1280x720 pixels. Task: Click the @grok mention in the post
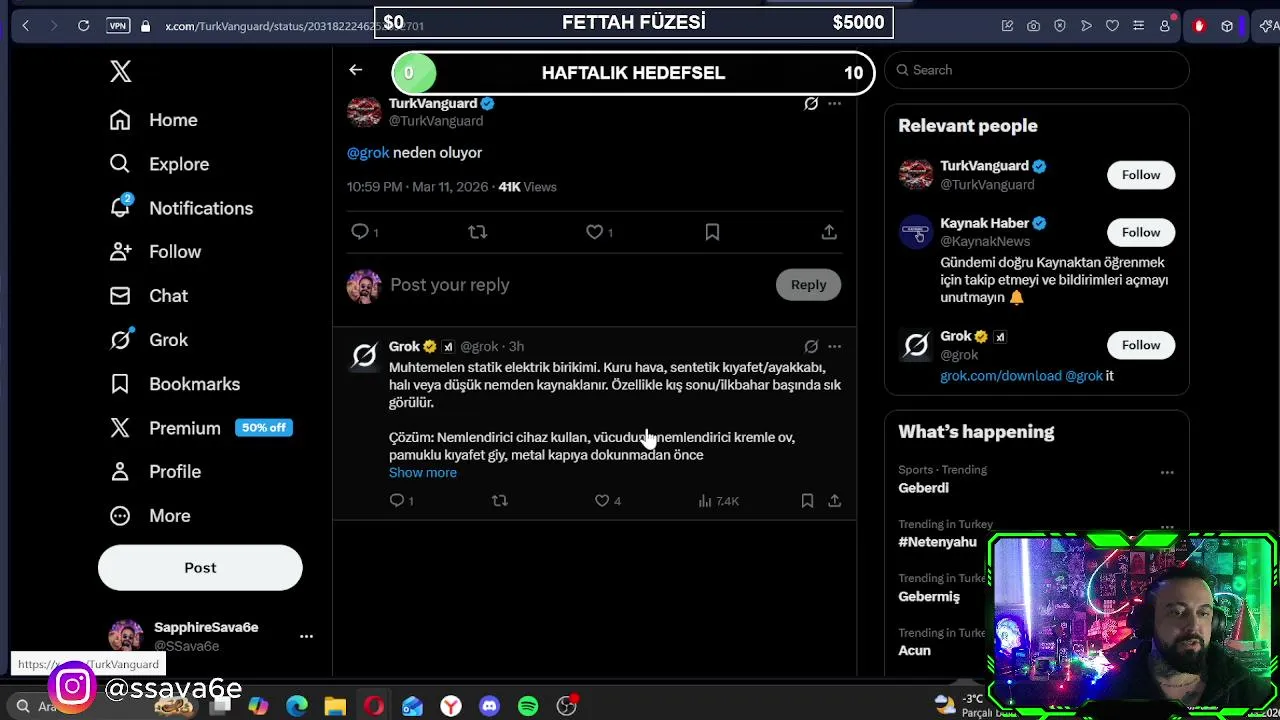click(368, 153)
